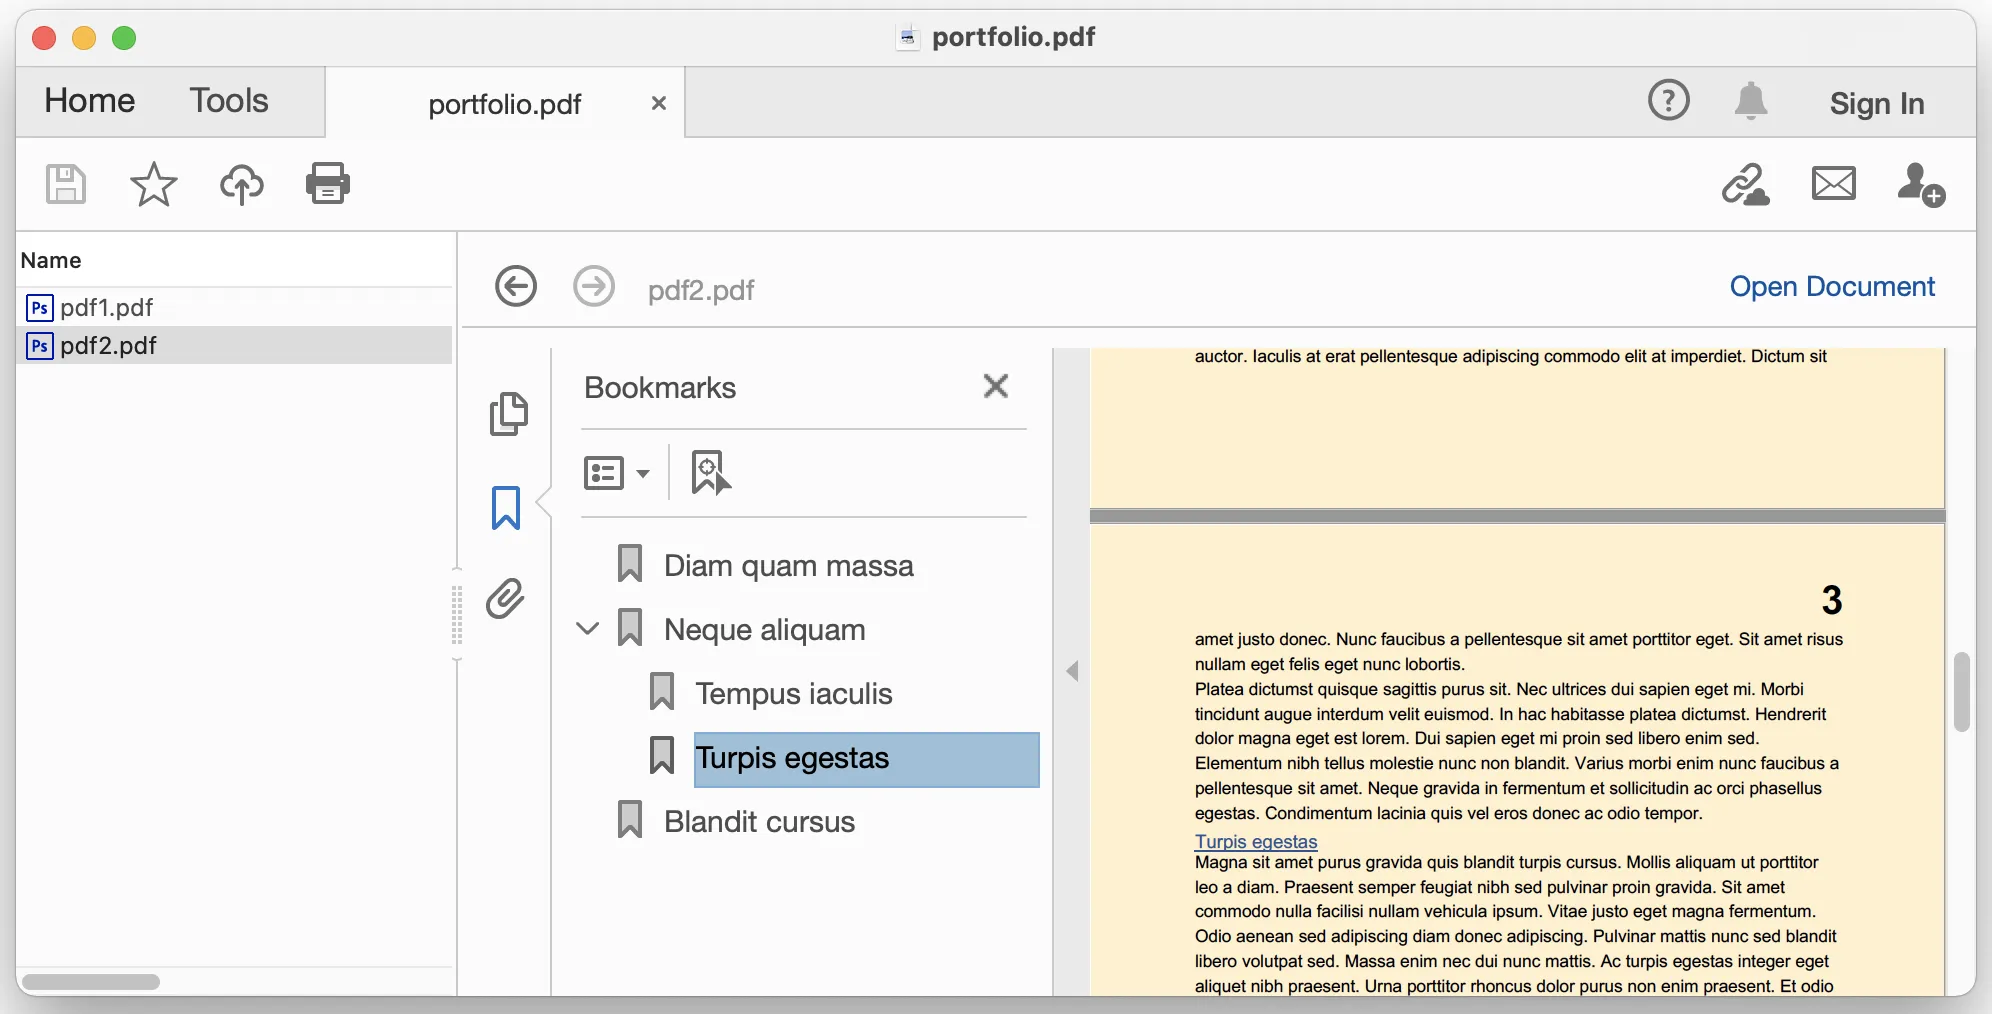Collapse the navigation pane arrow

pos(1072,671)
